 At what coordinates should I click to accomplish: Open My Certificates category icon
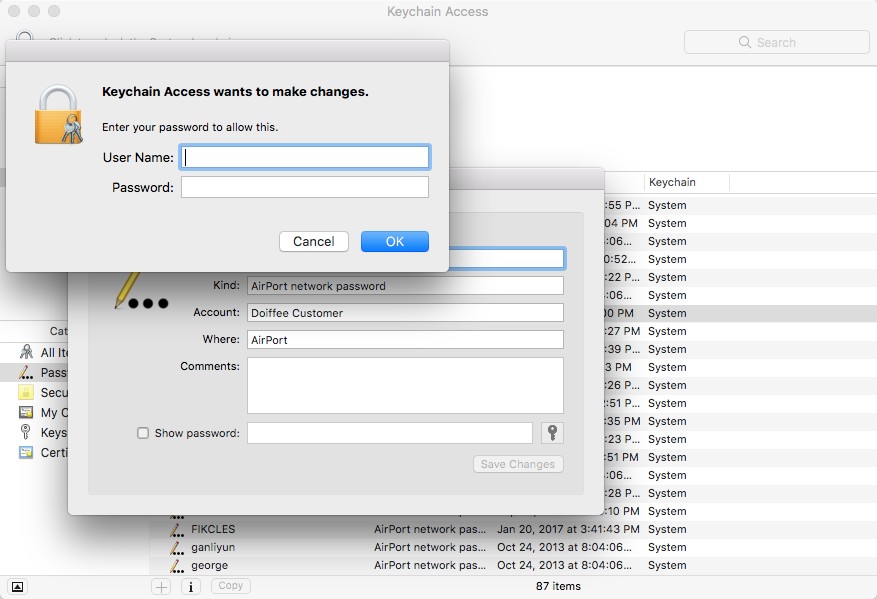(x=26, y=412)
